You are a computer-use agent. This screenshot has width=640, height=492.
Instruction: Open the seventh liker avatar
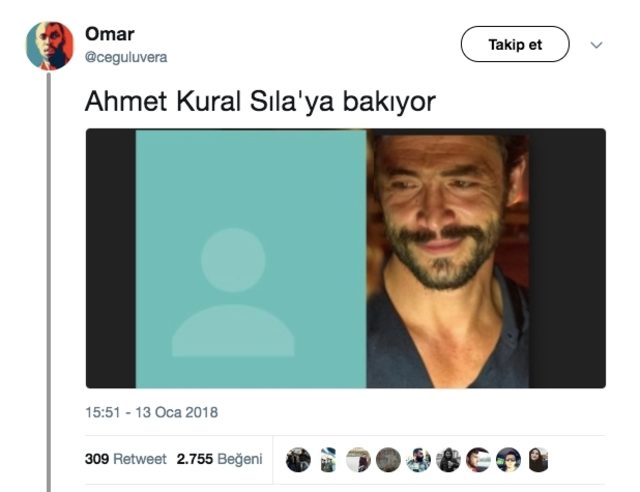pyautogui.click(x=478, y=460)
